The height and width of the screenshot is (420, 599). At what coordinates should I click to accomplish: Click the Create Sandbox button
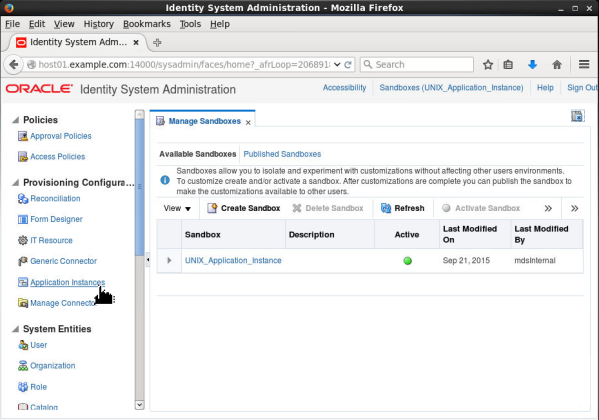coord(244,208)
